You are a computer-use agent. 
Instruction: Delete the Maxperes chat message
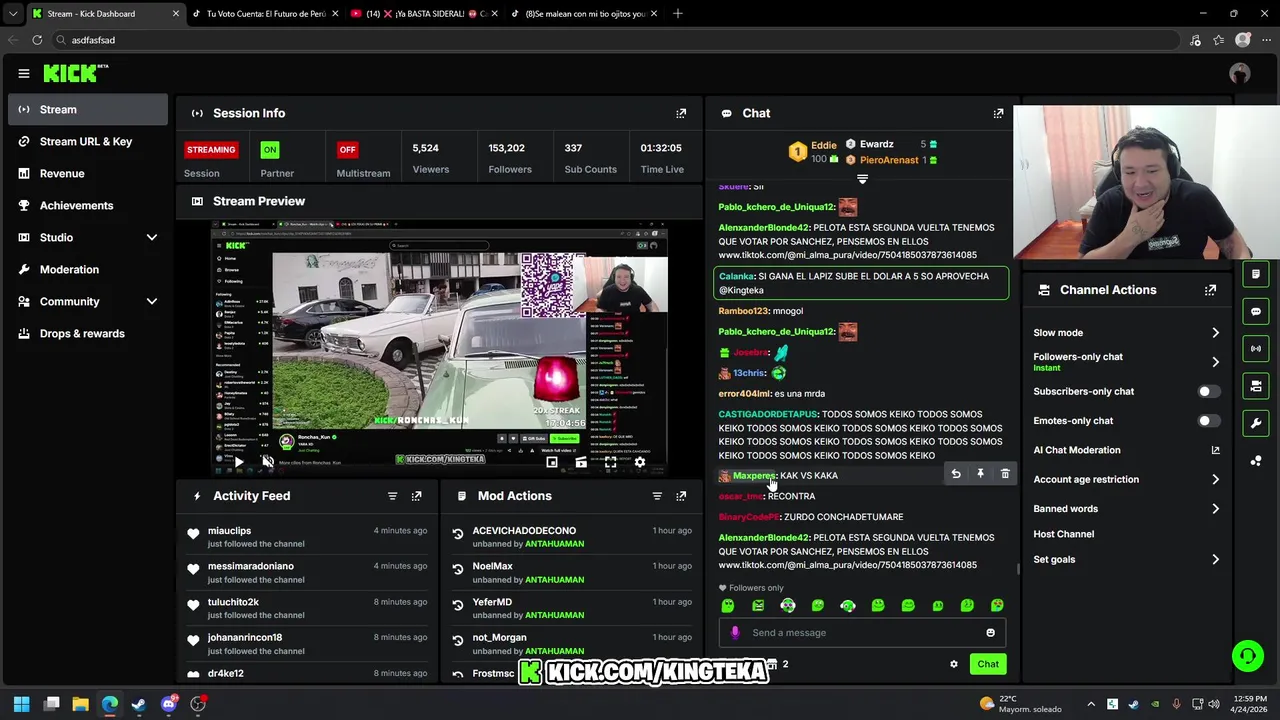[1005, 474]
